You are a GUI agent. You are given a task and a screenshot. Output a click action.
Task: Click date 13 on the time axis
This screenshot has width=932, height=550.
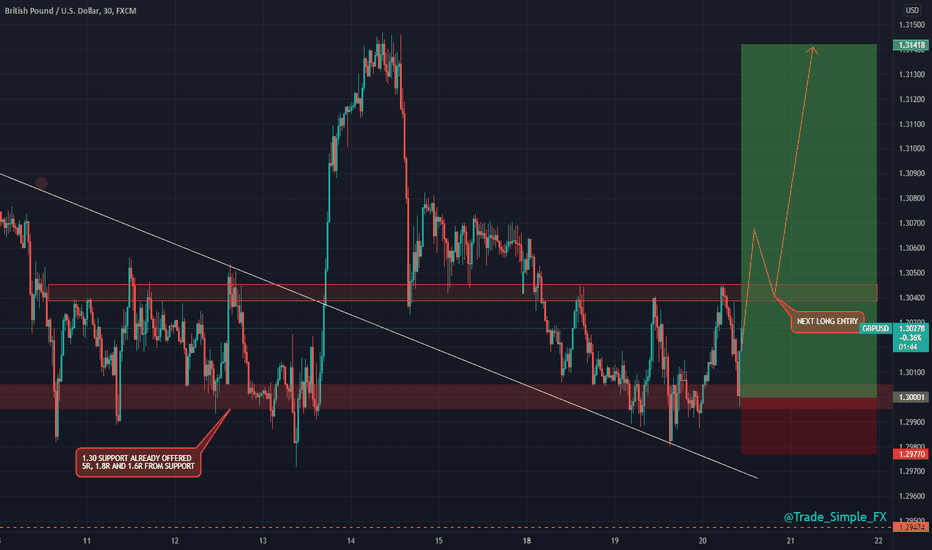click(263, 540)
